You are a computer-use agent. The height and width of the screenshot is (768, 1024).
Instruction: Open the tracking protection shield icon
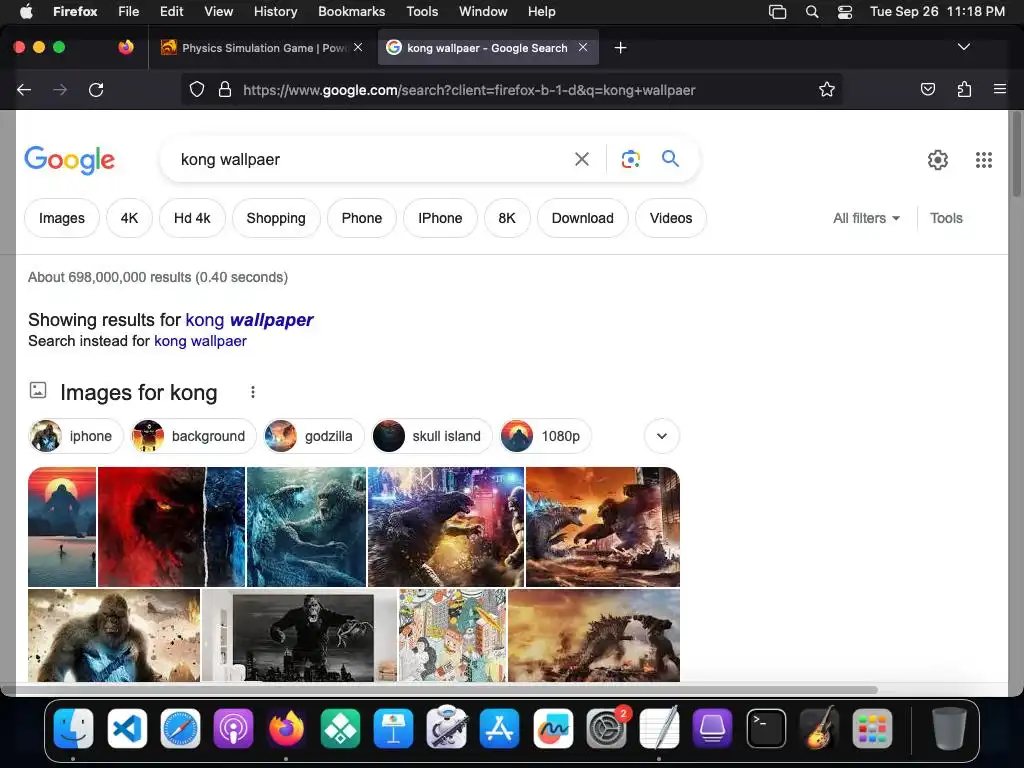pyautogui.click(x=197, y=89)
